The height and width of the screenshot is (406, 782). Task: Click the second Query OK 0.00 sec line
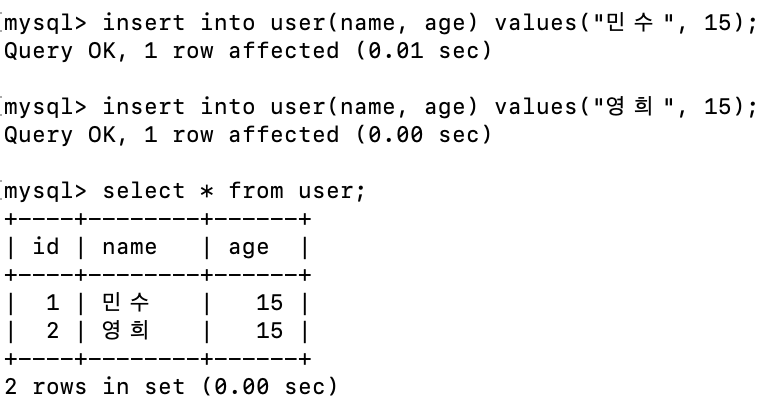click(247, 135)
